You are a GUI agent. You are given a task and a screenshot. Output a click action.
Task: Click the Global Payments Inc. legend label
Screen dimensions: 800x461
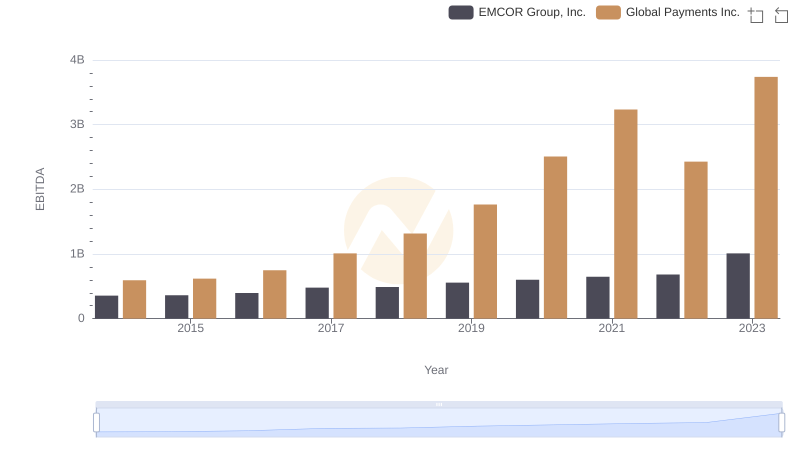coord(683,12)
